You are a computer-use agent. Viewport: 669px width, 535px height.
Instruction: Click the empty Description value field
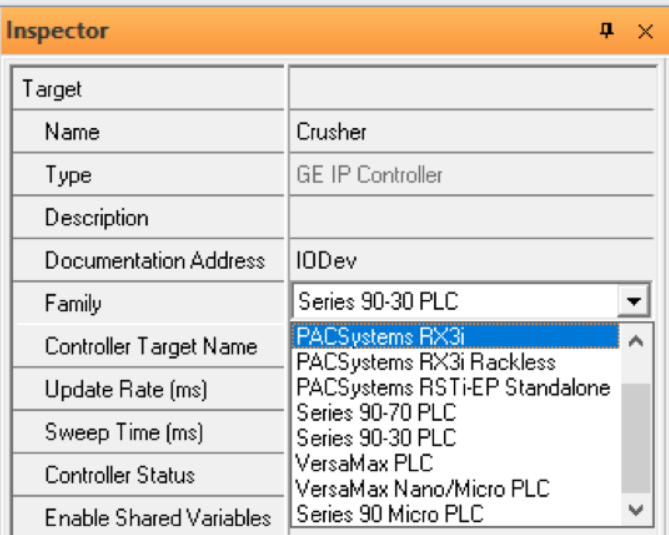(x=472, y=217)
